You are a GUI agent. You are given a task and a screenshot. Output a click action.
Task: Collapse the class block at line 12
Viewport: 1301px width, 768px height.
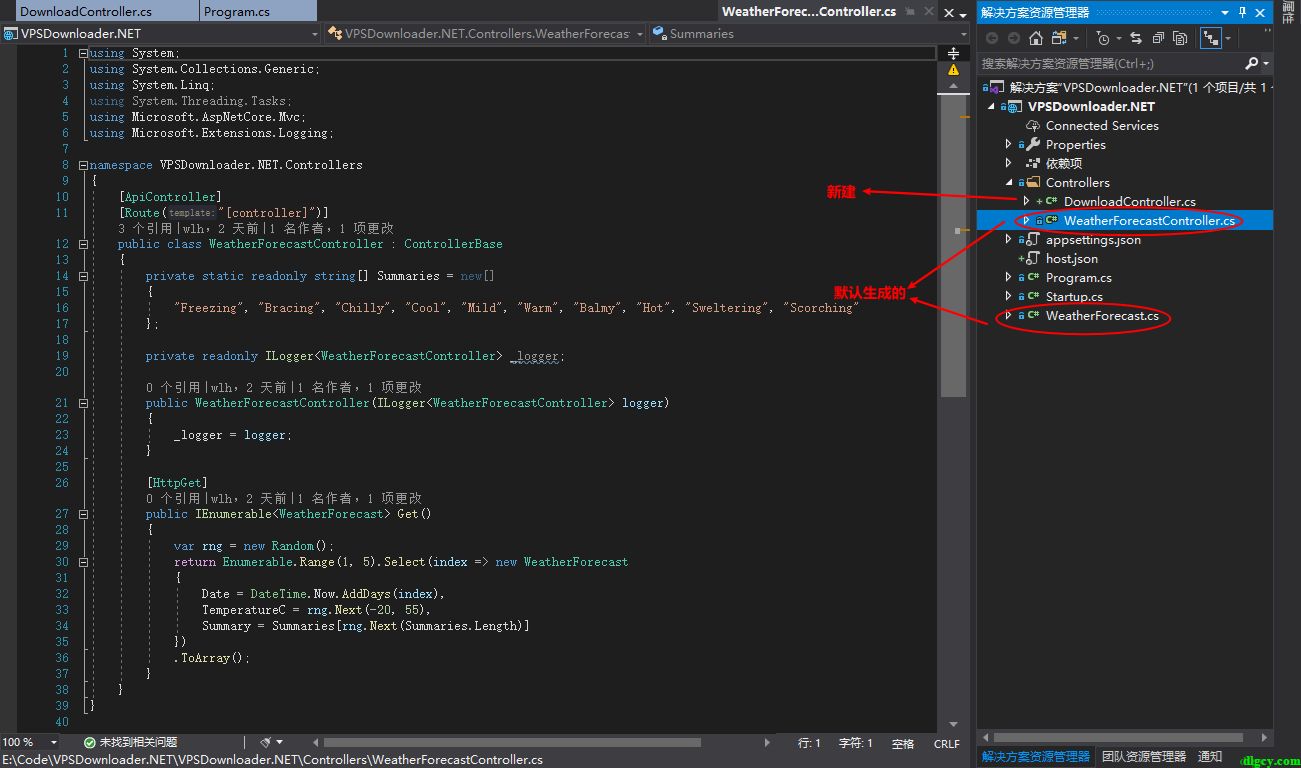pyautogui.click(x=82, y=244)
